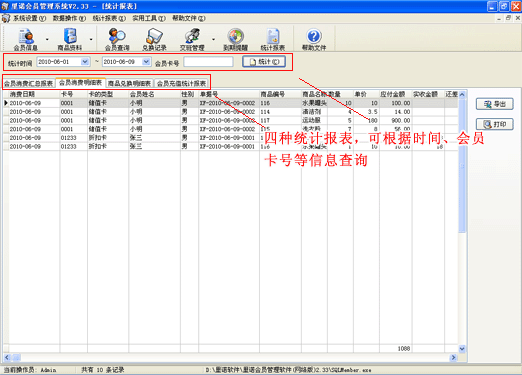Open the 系统设置 menu
This screenshot has width=522, height=375.
pyautogui.click(x=29, y=18)
